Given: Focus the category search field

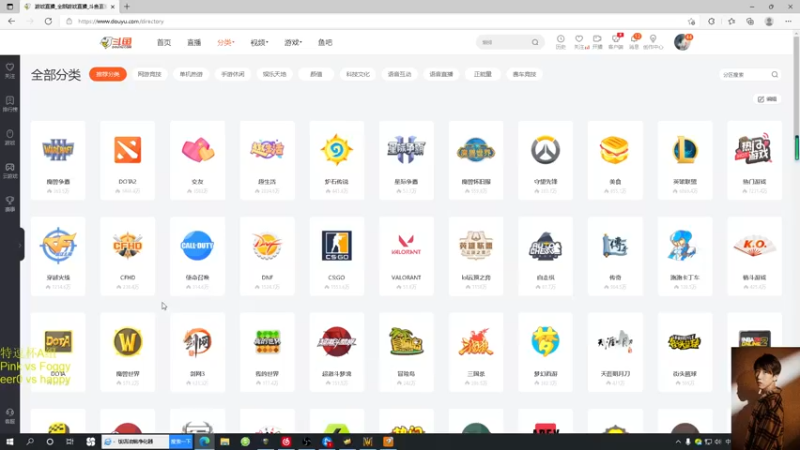Looking at the screenshot, I should 749,74.
